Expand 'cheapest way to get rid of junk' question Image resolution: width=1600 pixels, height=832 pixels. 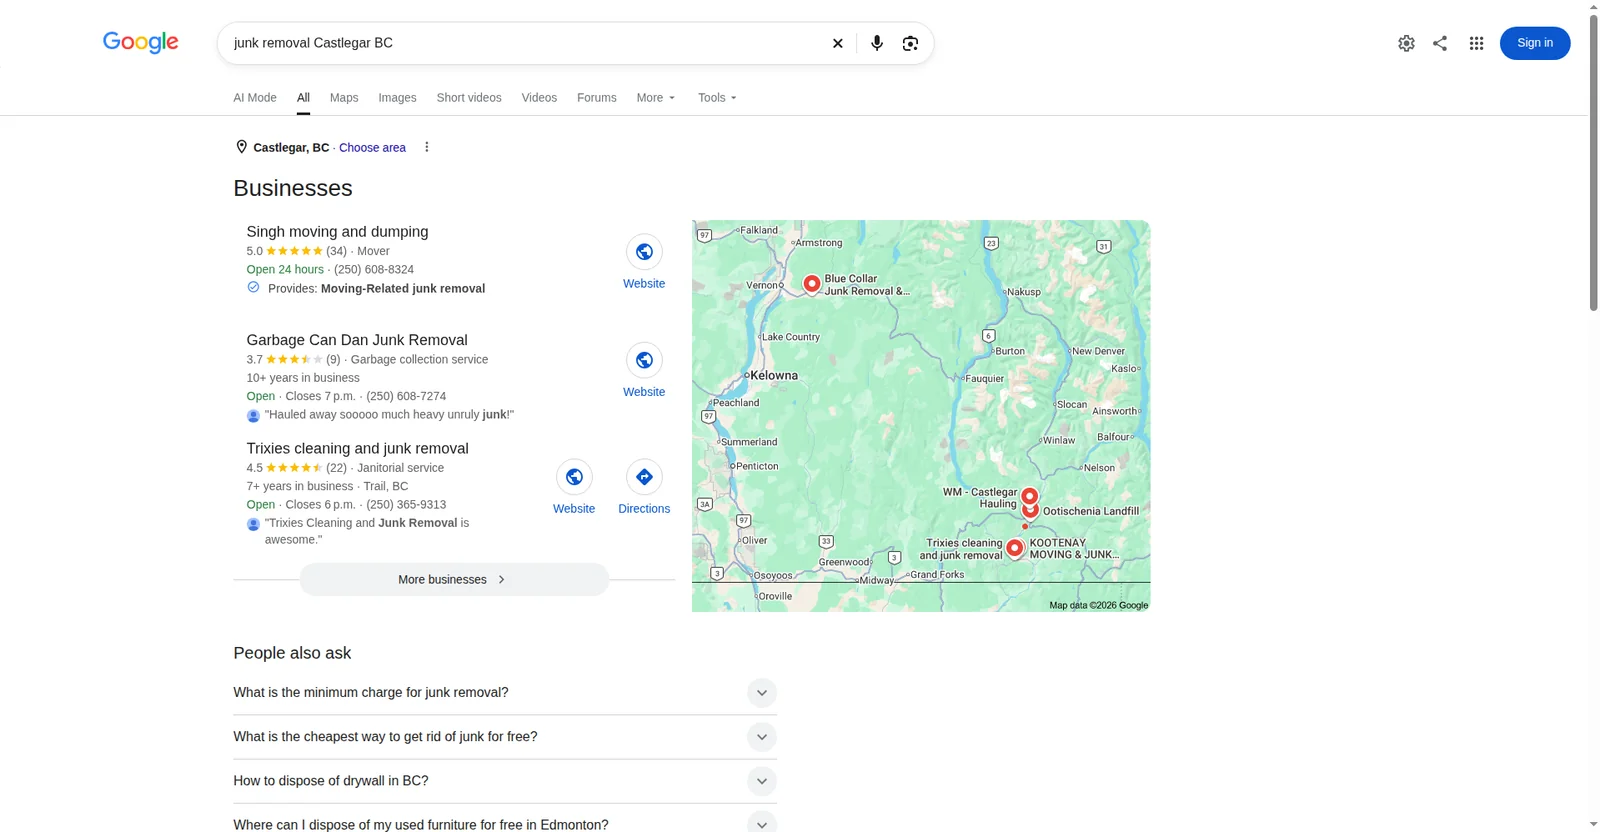point(762,737)
